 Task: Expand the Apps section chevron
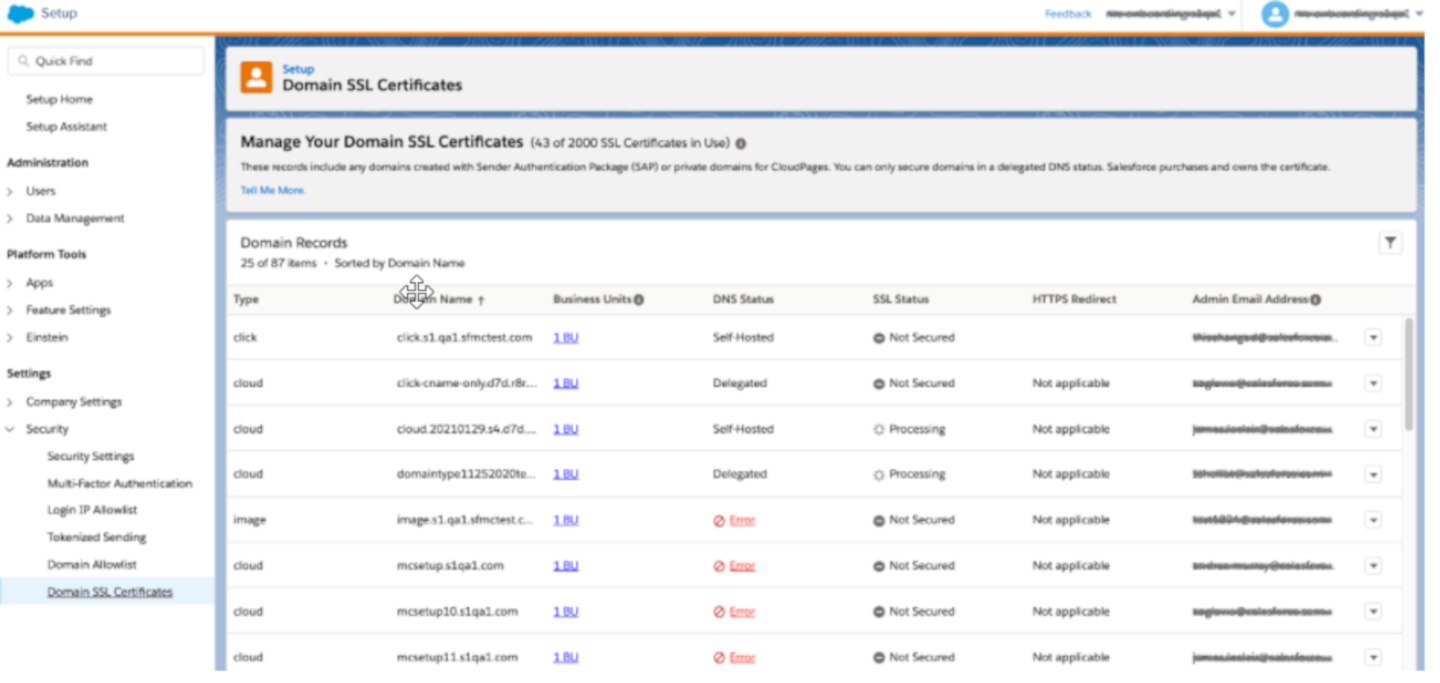(x=10, y=283)
